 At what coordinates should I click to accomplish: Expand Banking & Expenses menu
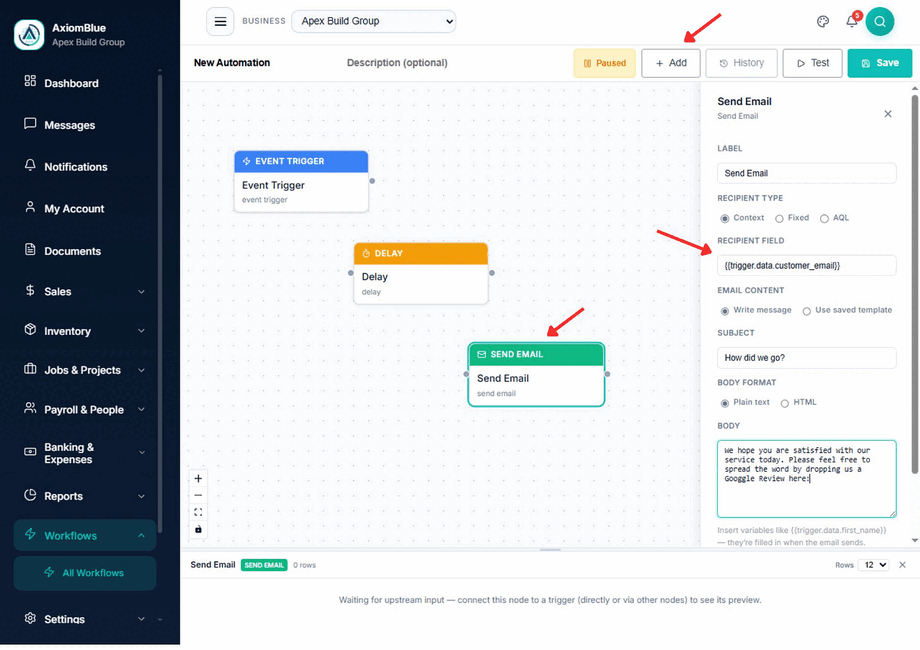coord(141,453)
